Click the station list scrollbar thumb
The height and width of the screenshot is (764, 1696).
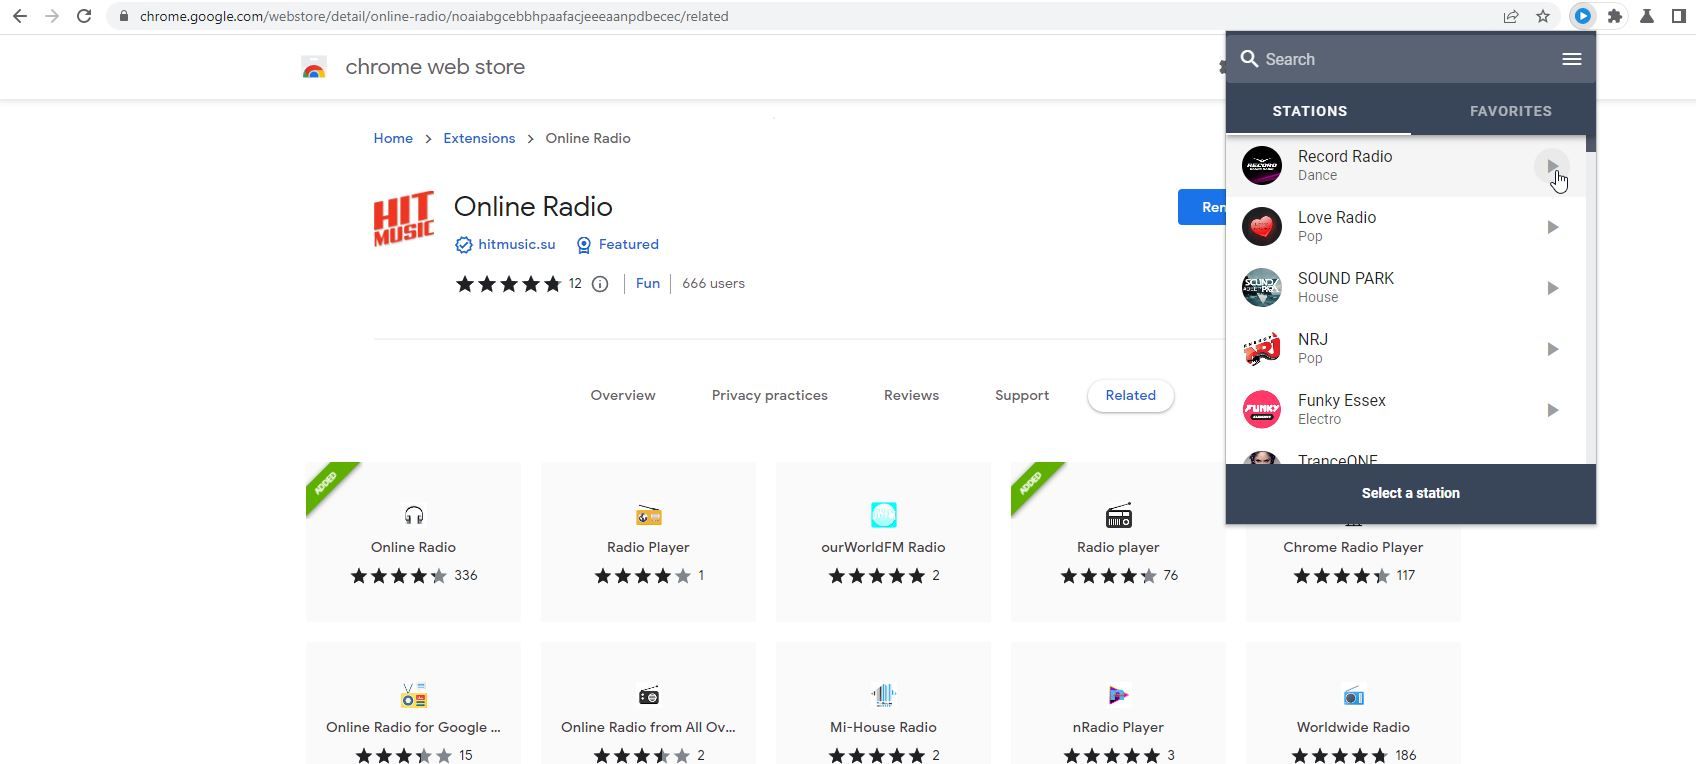coord(1591,142)
